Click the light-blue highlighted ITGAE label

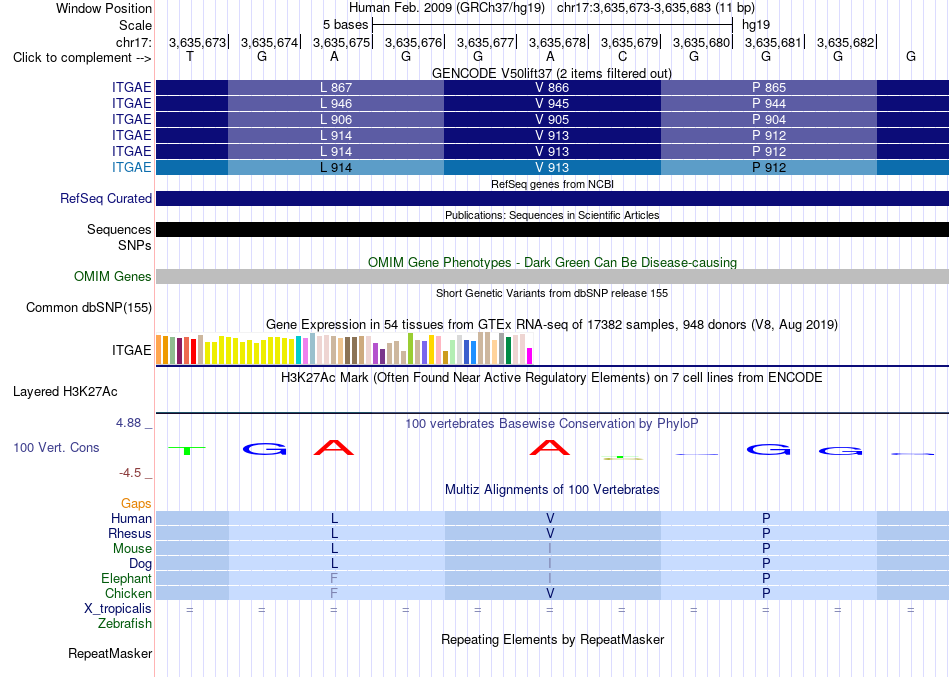pyautogui.click(x=131, y=167)
